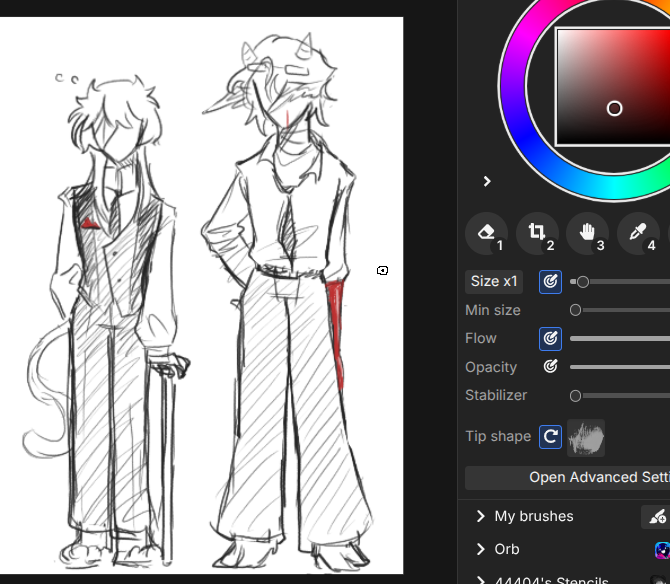Click the Orb brush pack icon

pyautogui.click(x=662, y=550)
